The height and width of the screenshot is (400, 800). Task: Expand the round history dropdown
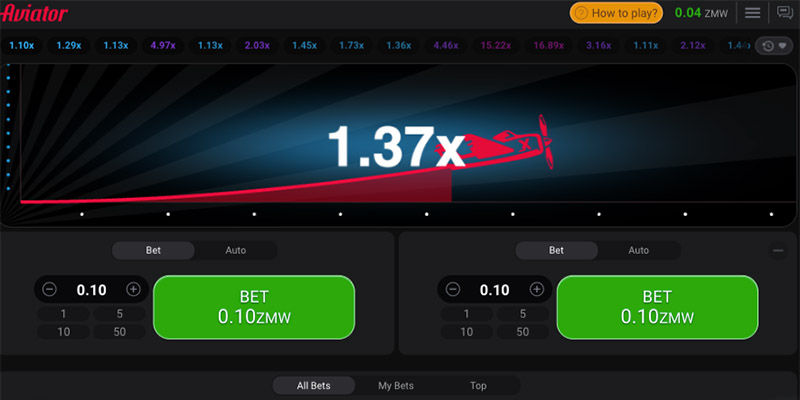773,45
